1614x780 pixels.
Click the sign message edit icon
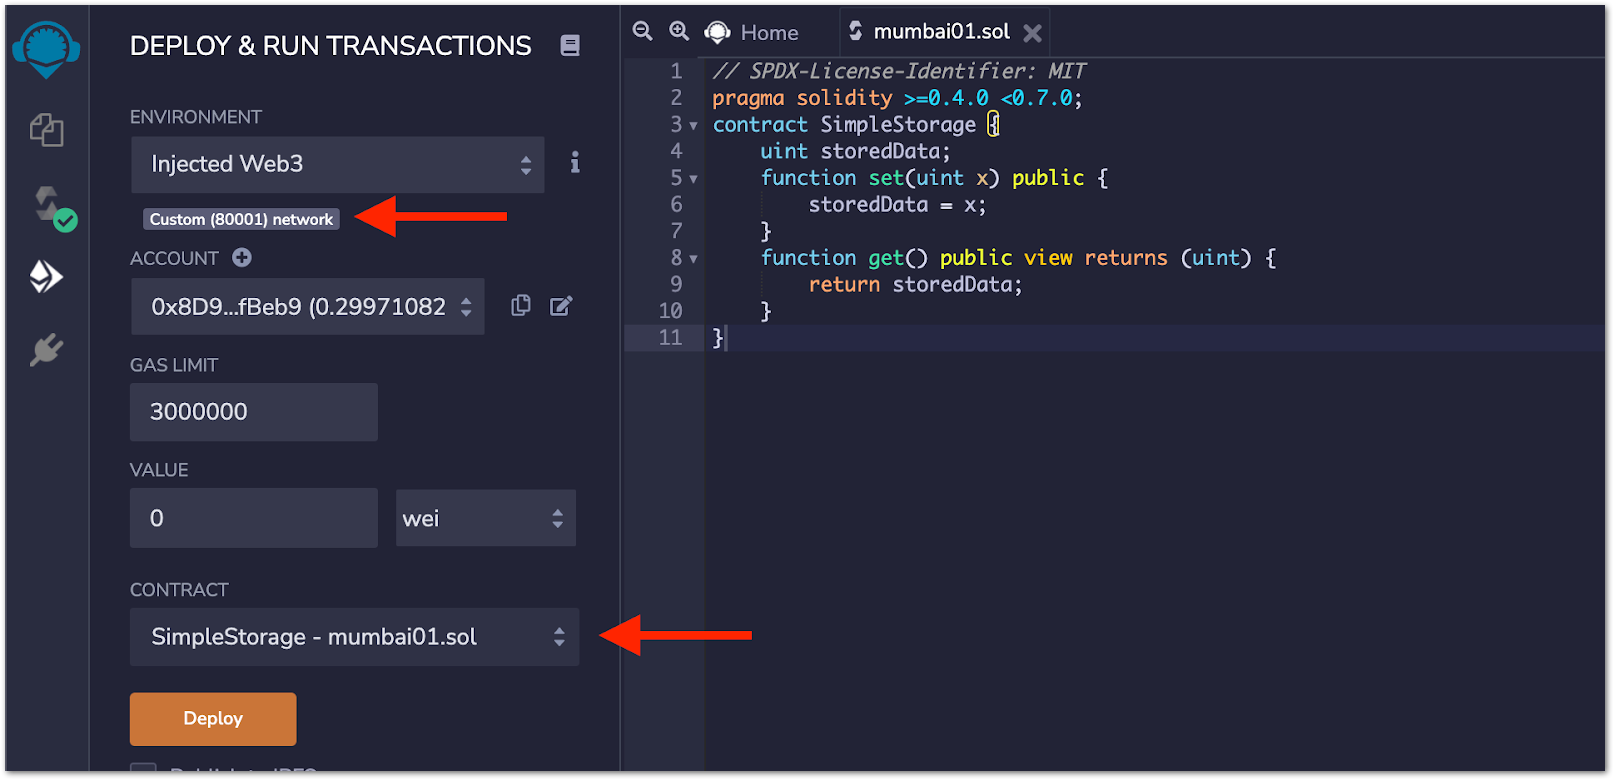(x=561, y=306)
